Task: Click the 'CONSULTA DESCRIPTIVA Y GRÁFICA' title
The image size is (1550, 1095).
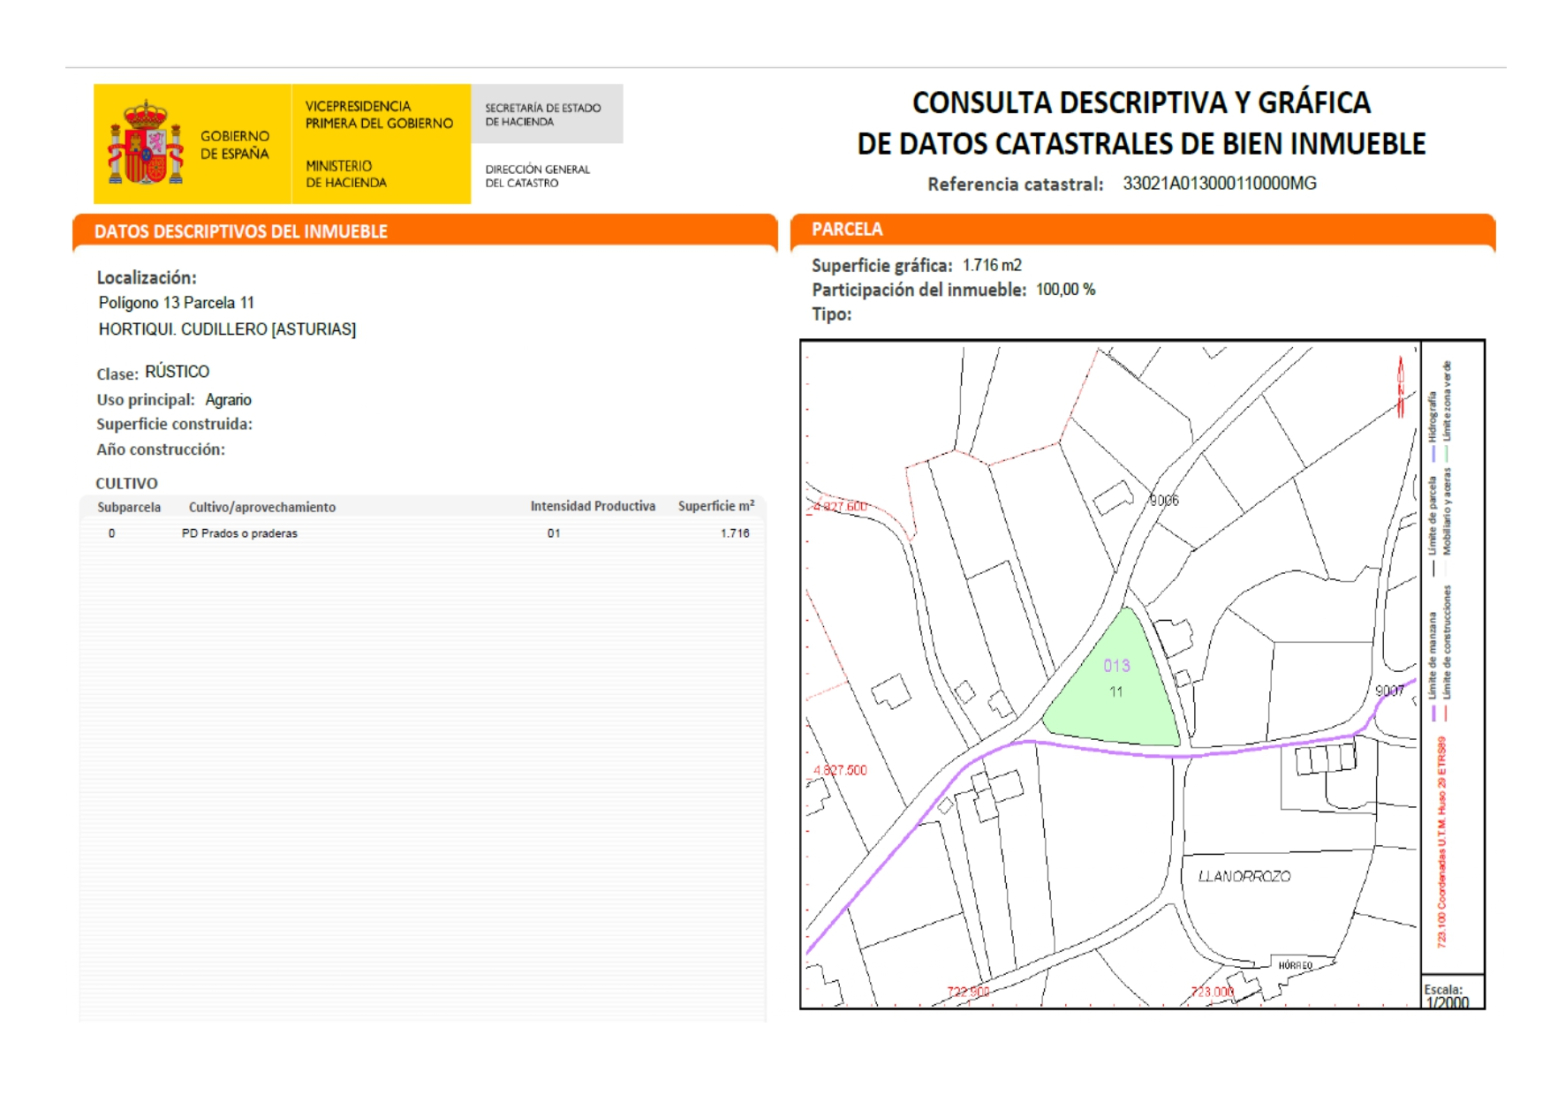Action: pyautogui.click(x=1141, y=103)
